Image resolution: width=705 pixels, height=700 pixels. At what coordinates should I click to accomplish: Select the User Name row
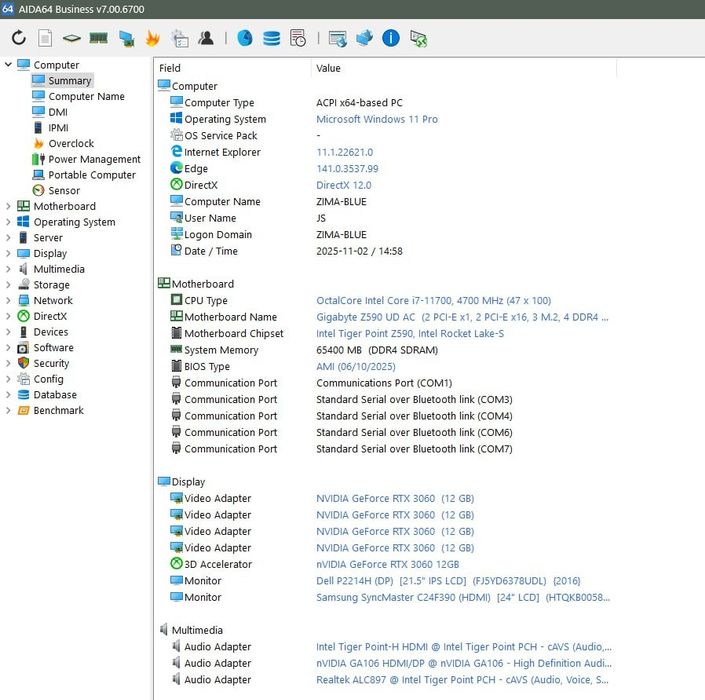tap(387, 218)
